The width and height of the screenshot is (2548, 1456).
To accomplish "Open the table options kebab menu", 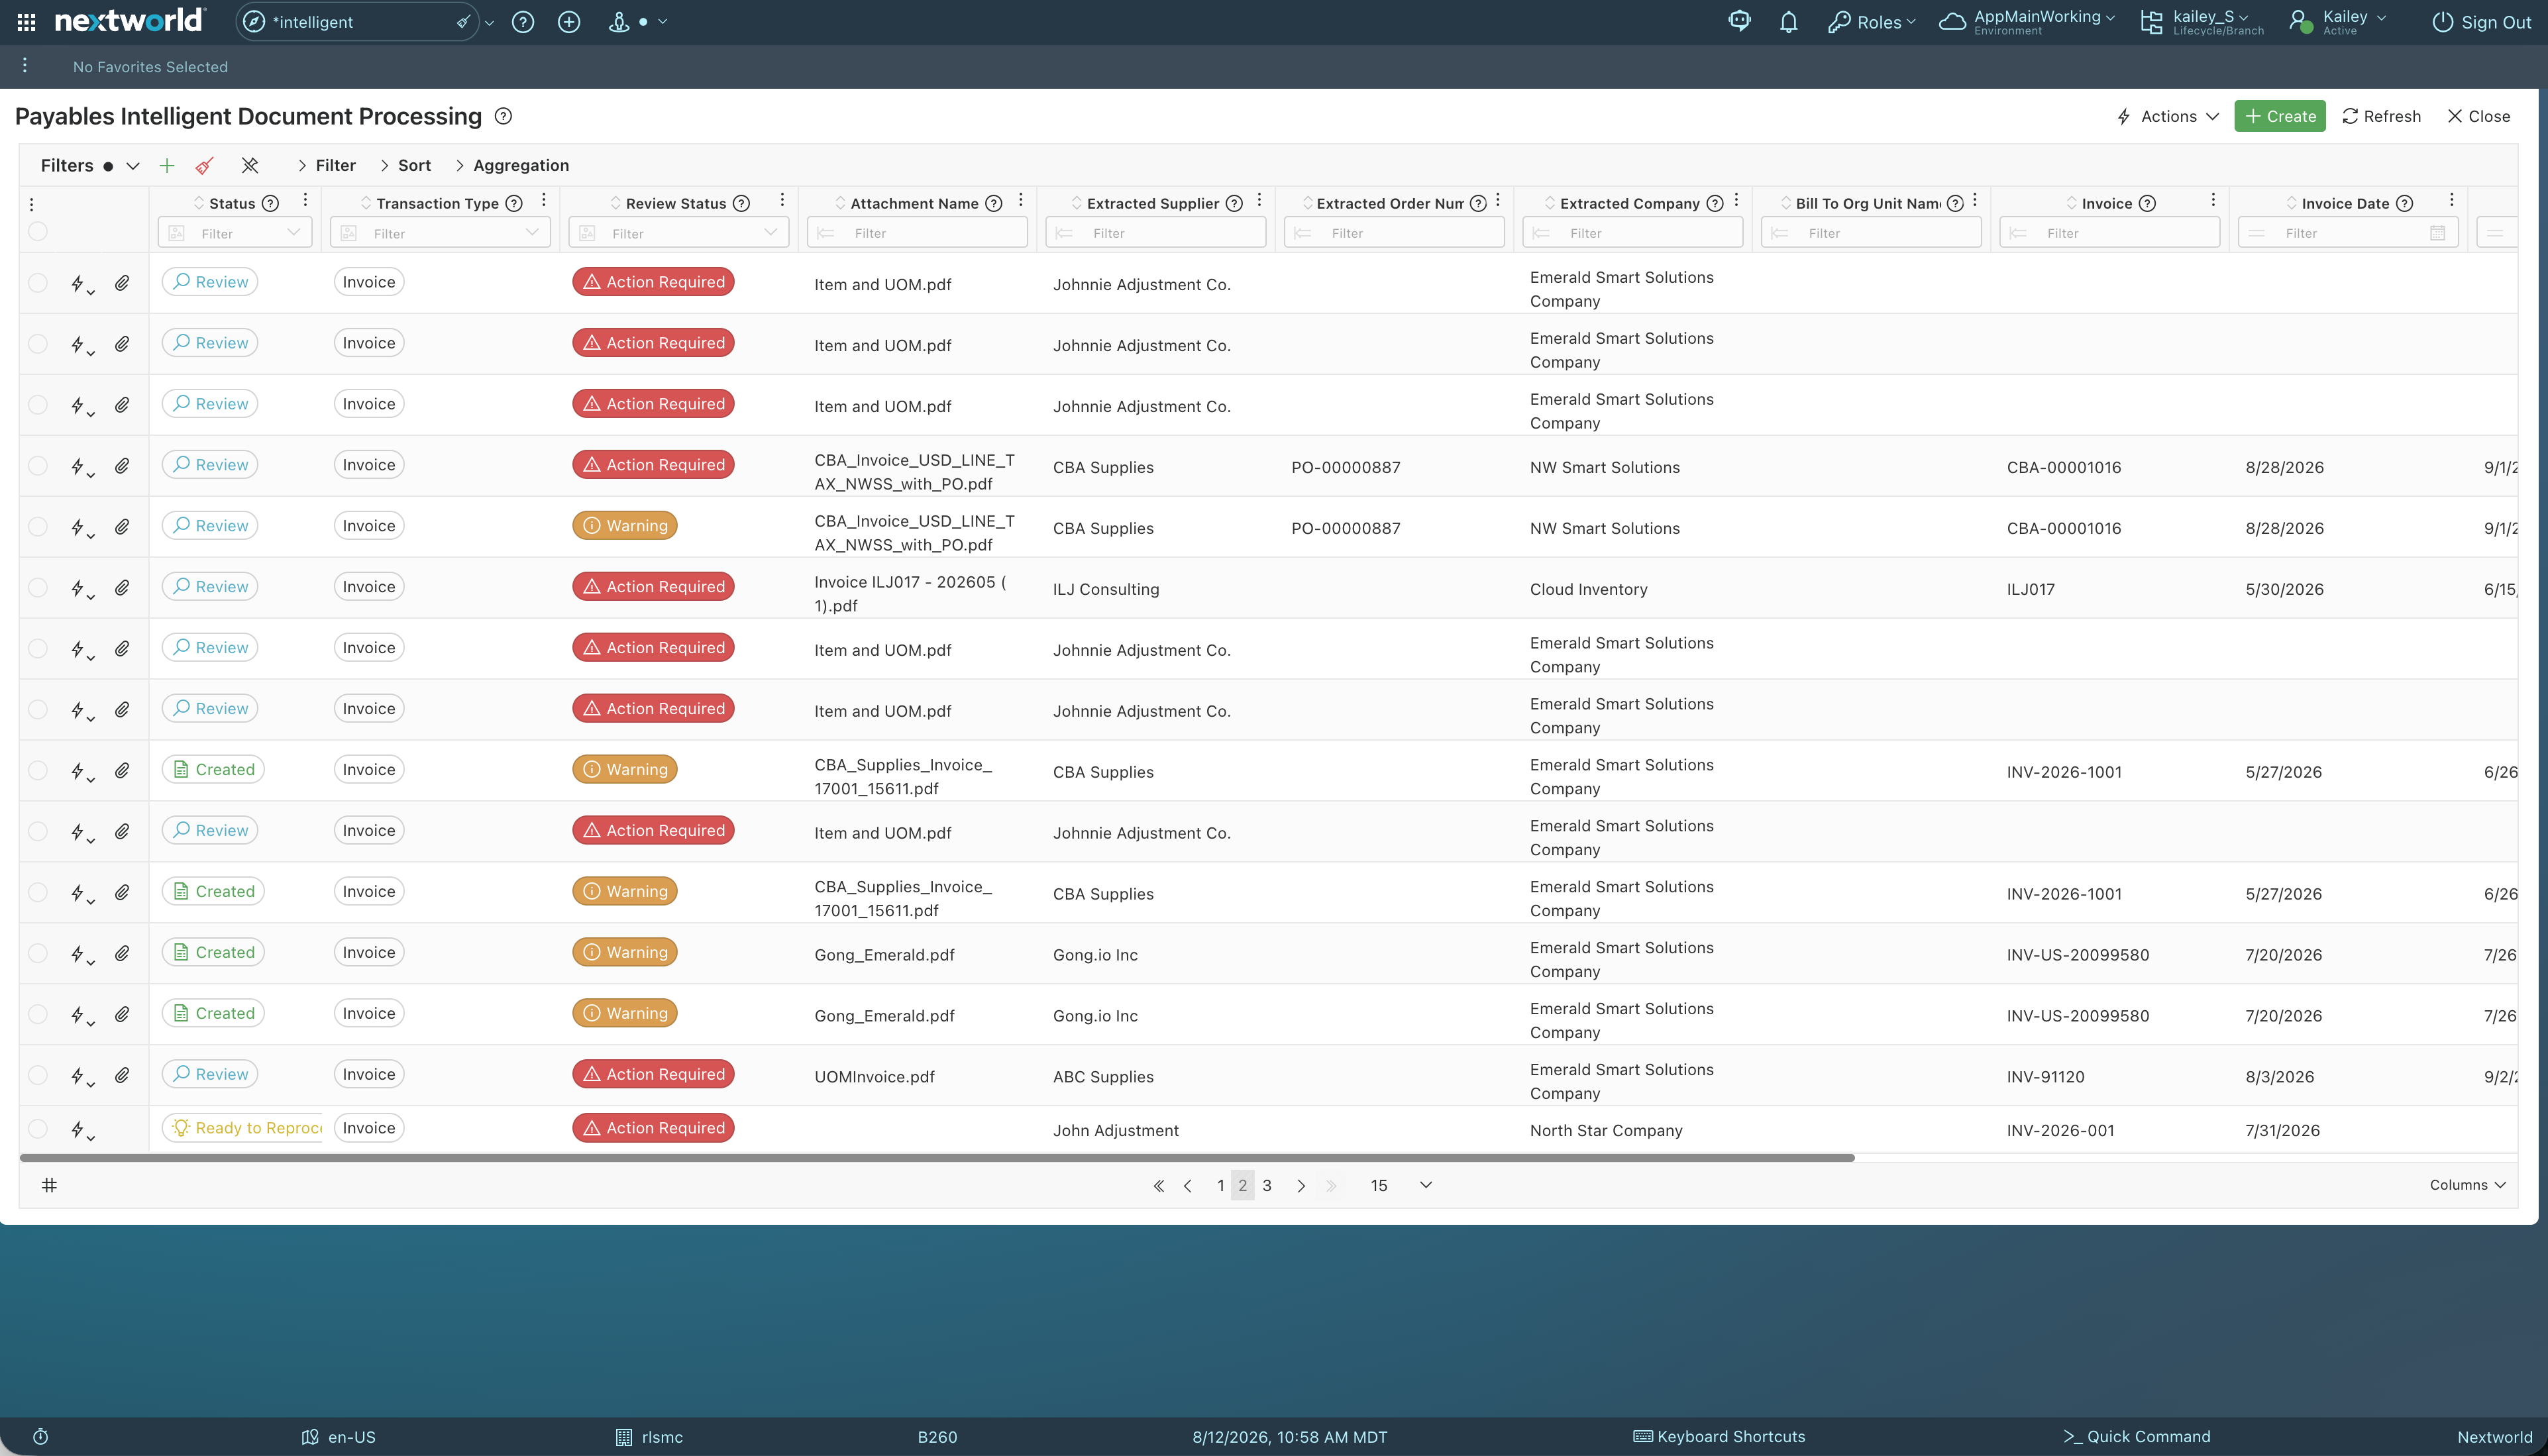I will pos(32,204).
